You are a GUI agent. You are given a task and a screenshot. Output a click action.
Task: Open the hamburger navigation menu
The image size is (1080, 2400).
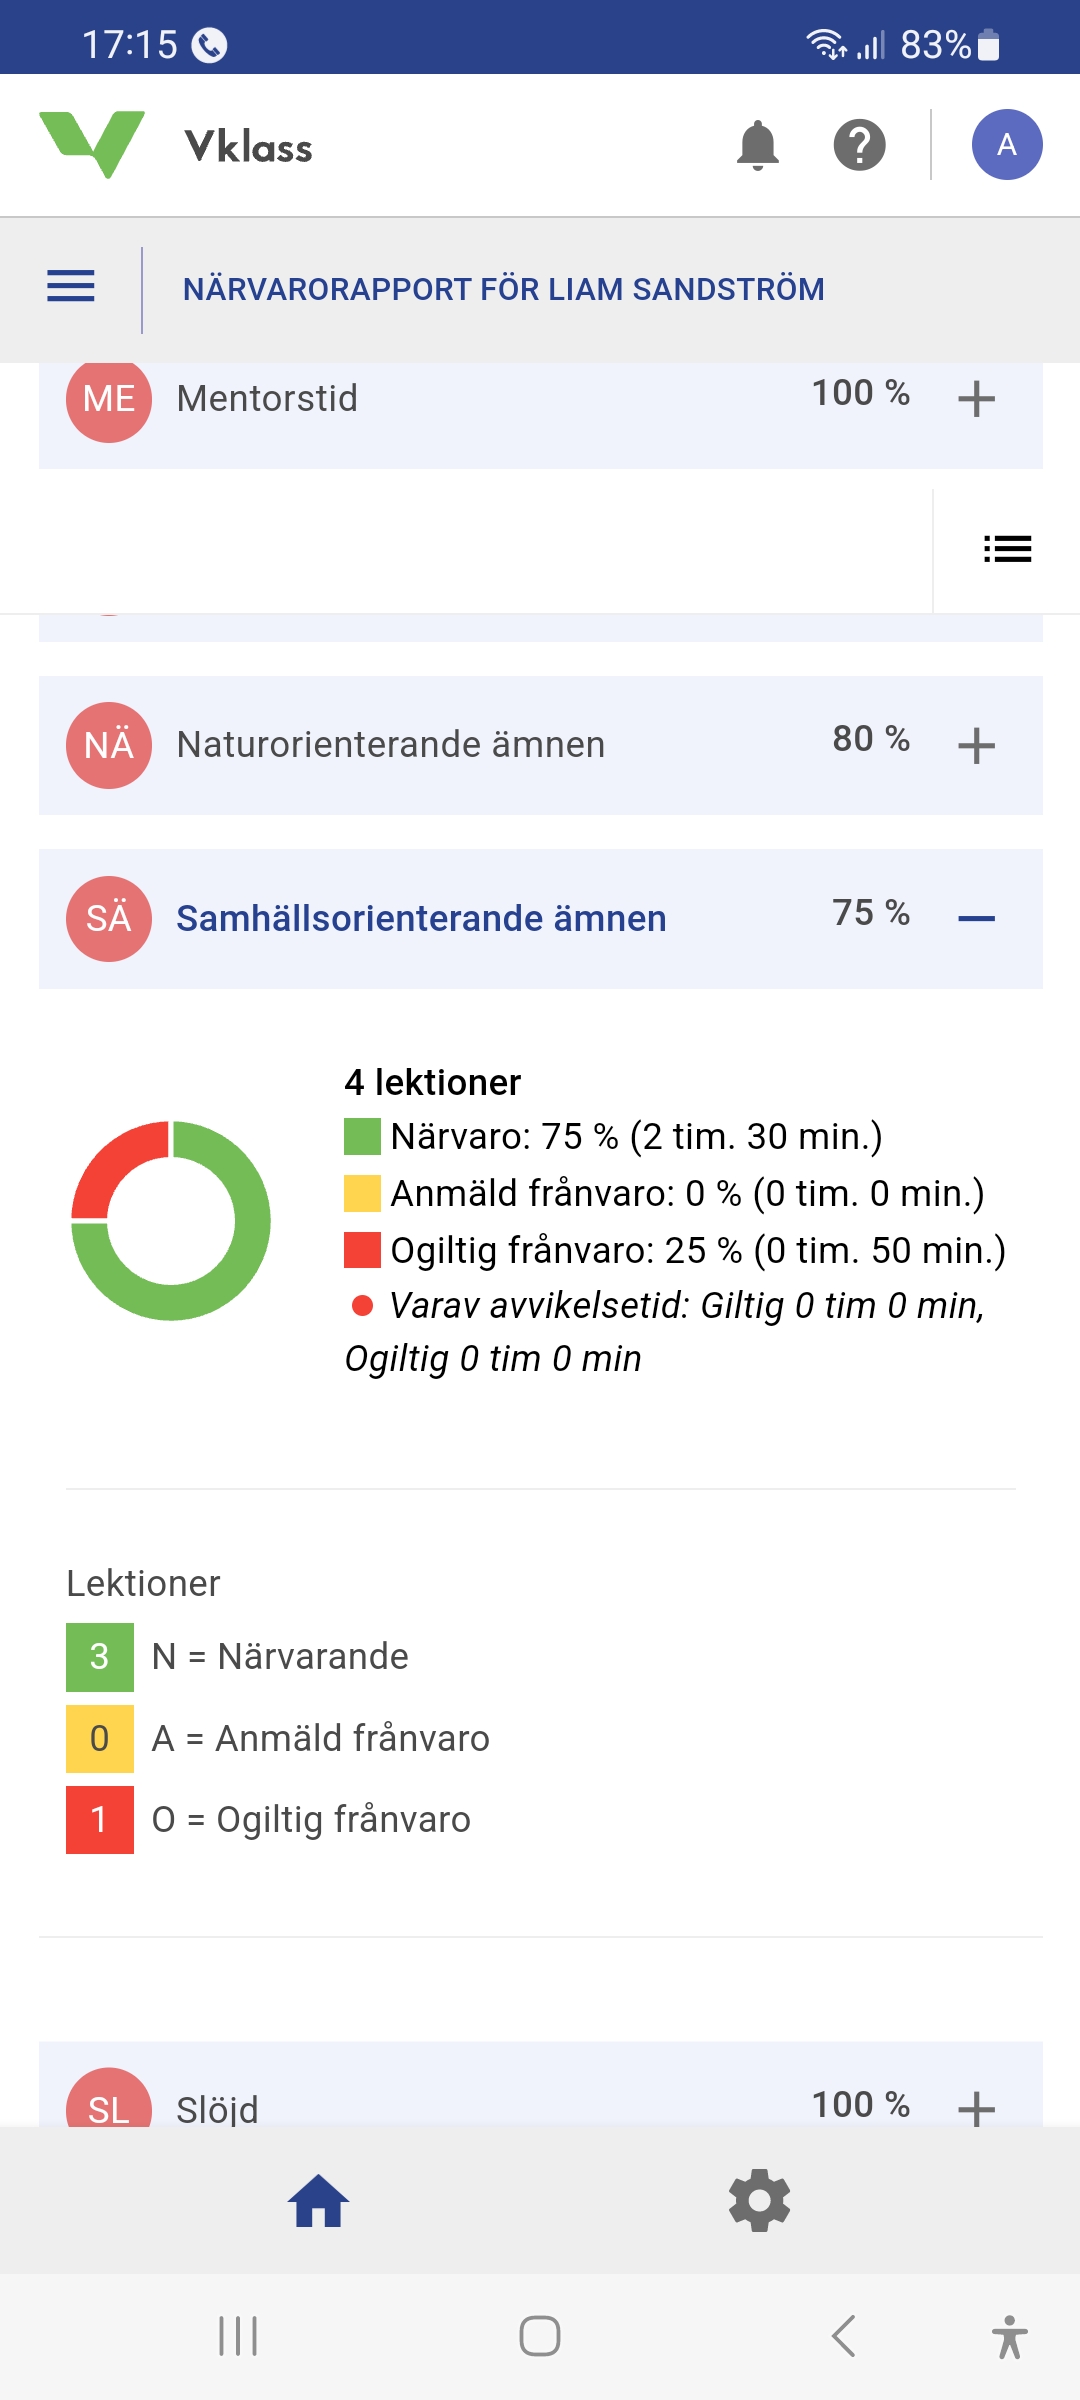(x=71, y=287)
